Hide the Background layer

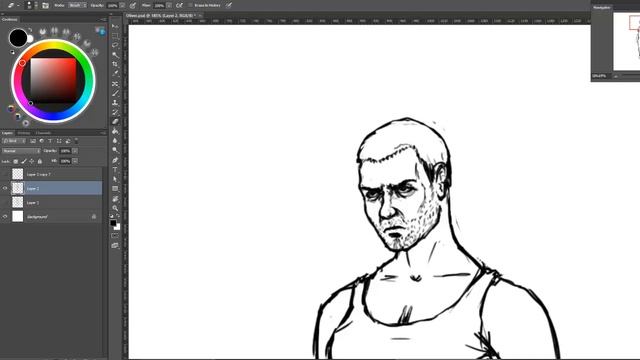(5, 216)
